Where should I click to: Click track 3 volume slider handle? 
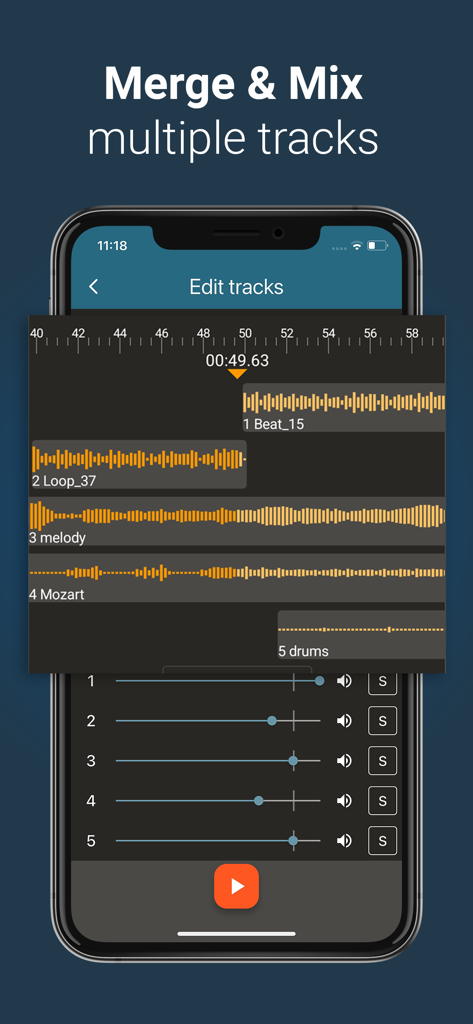(293, 761)
